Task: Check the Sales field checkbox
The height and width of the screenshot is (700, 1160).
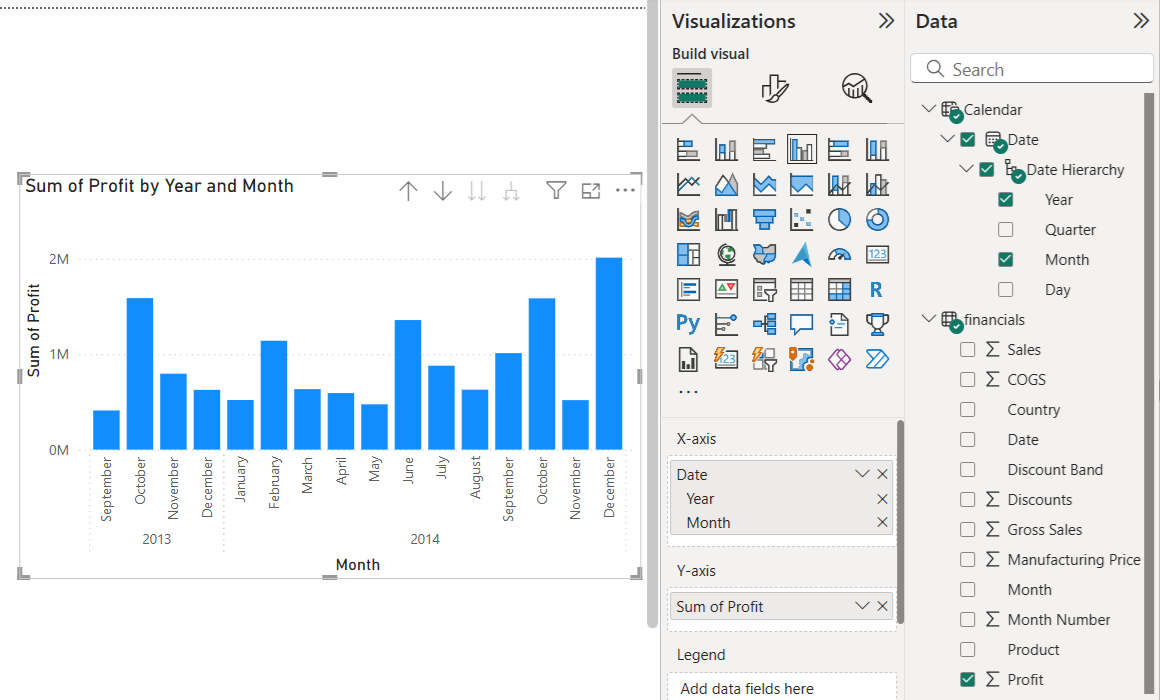Action: pyautogui.click(x=968, y=349)
